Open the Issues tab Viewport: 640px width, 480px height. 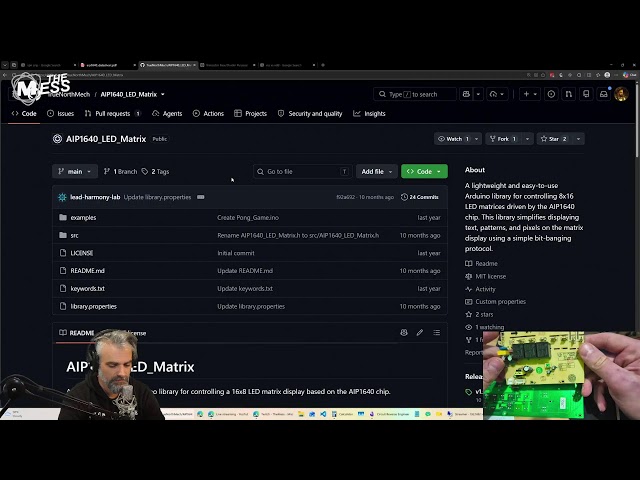(x=60, y=113)
